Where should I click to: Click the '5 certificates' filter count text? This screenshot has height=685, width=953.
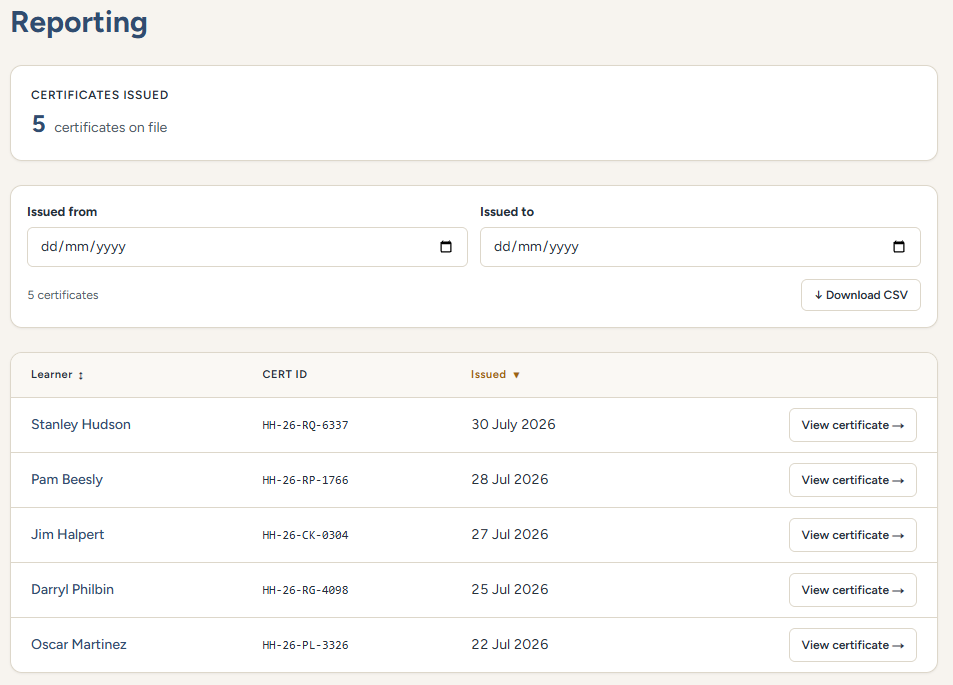pos(63,295)
